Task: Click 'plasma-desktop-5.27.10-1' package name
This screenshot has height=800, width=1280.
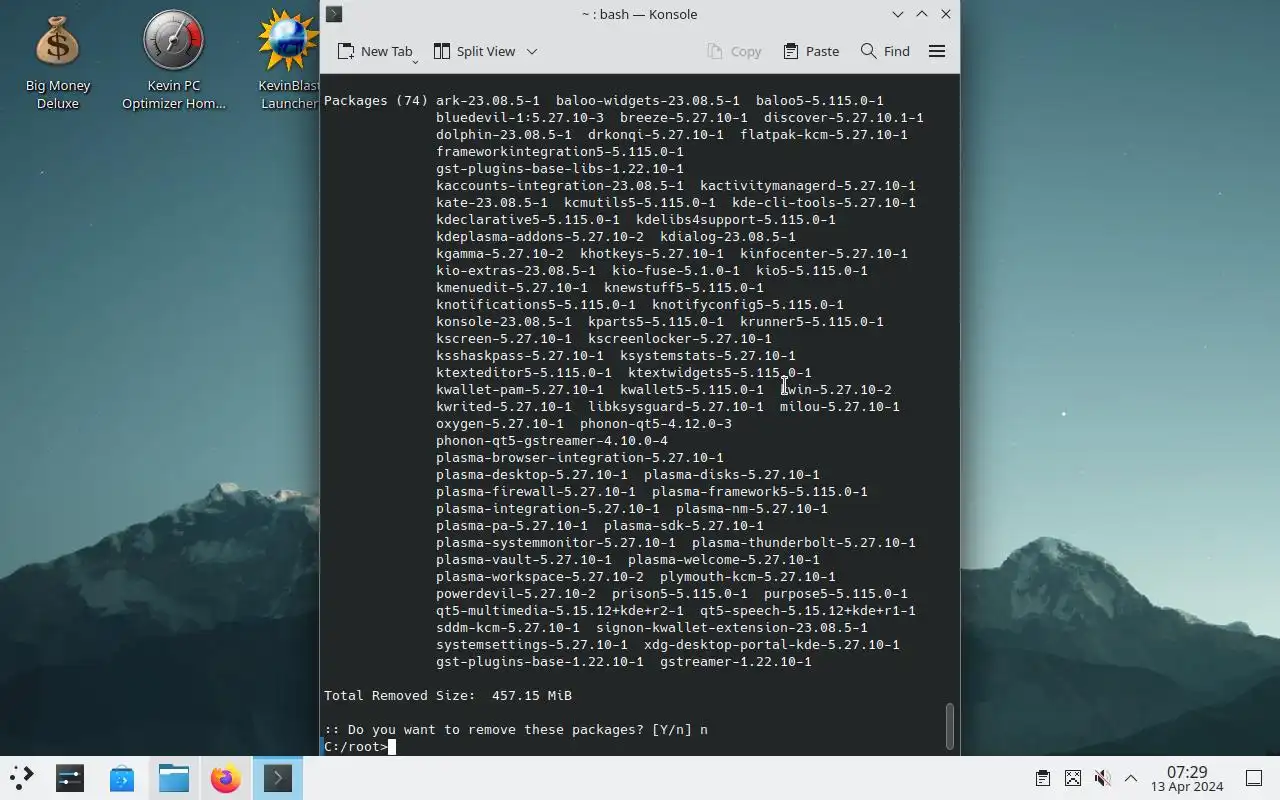Action: tap(532, 475)
